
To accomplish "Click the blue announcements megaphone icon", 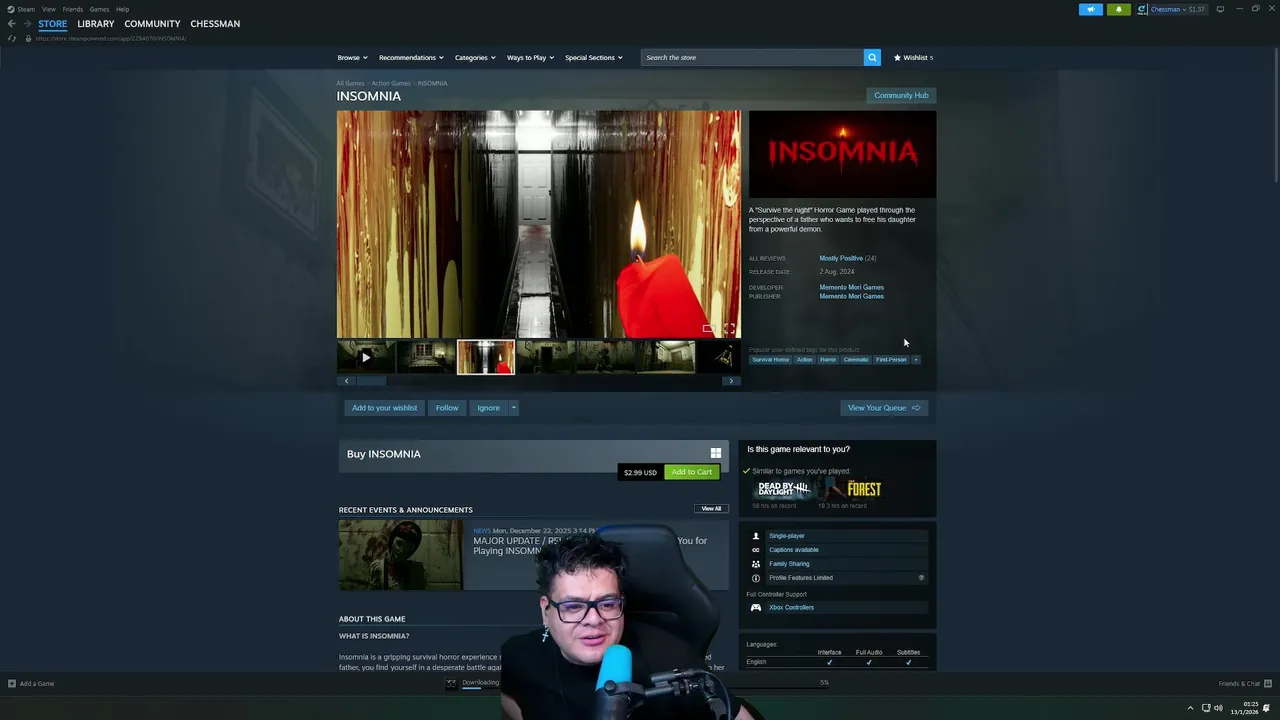I will pos(1090,9).
